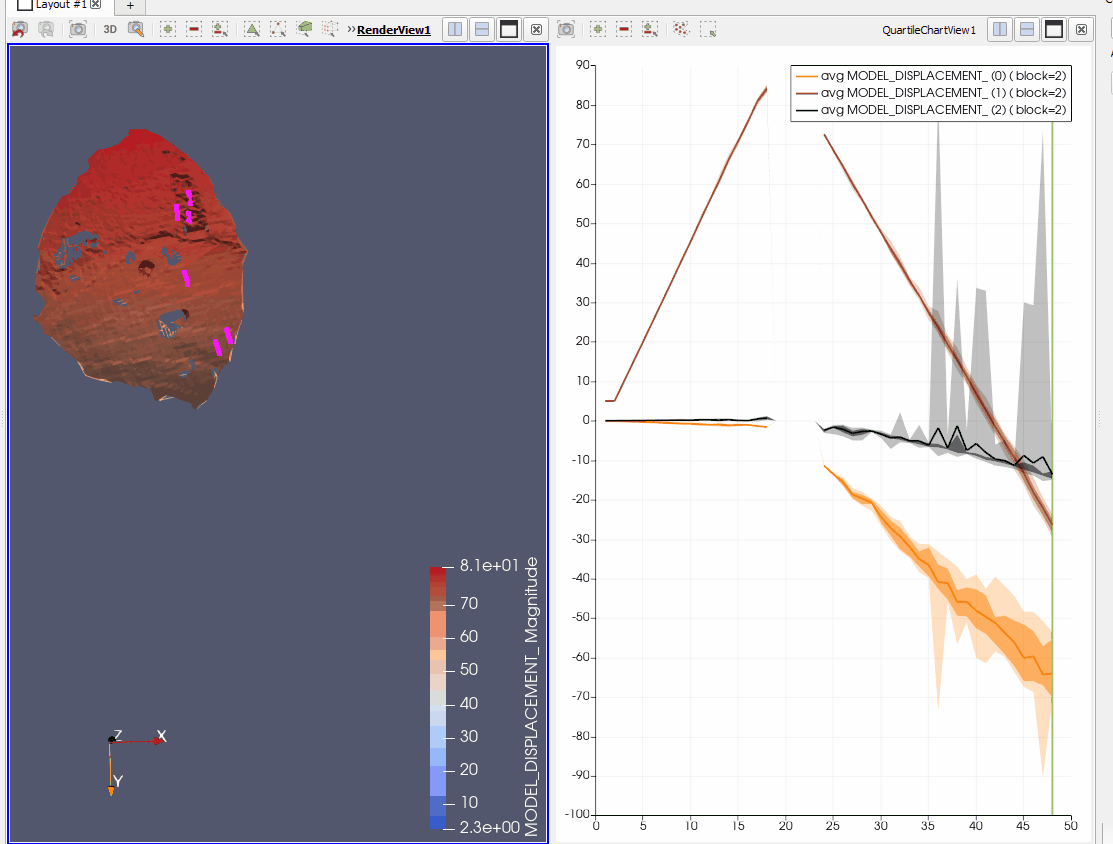Activate Select Points On surface tool
Screen dimensions: 1113x844
(x=278, y=30)
